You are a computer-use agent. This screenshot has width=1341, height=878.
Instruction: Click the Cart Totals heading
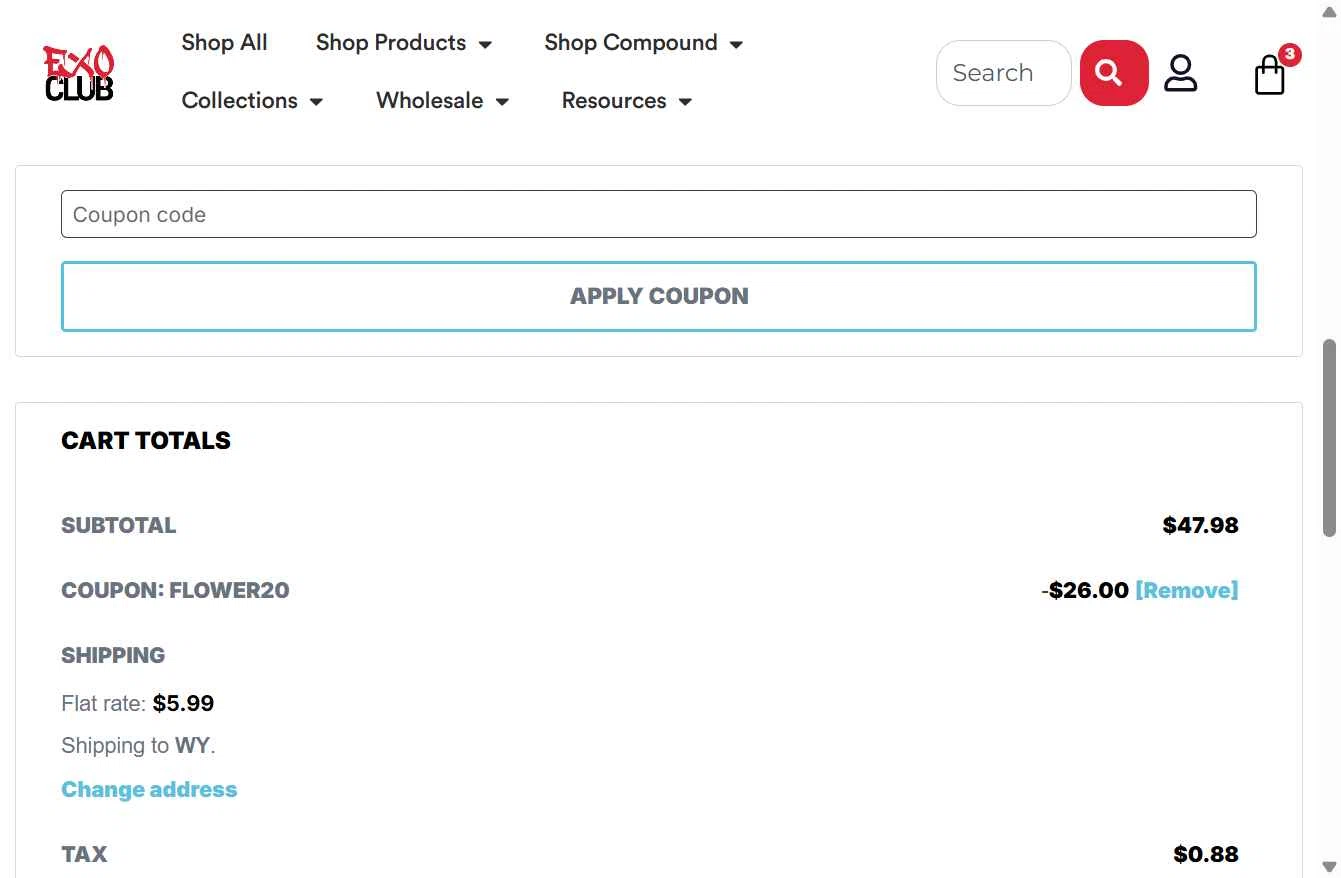point(146,440)
